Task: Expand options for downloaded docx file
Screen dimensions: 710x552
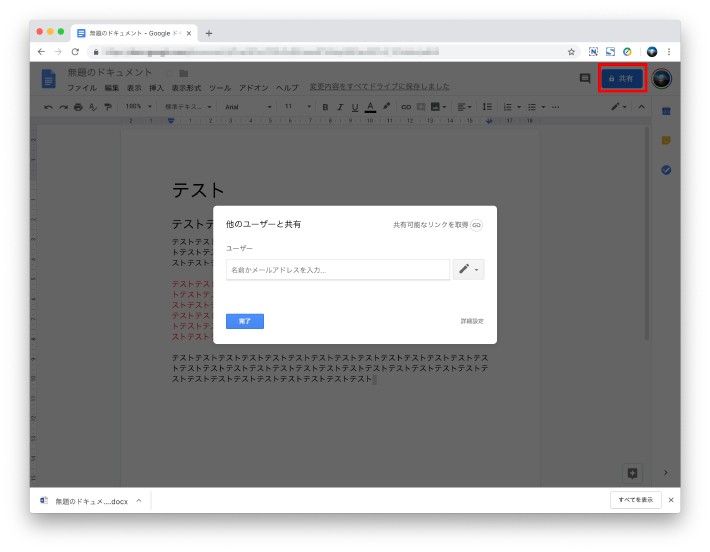Action: [139, 501]
